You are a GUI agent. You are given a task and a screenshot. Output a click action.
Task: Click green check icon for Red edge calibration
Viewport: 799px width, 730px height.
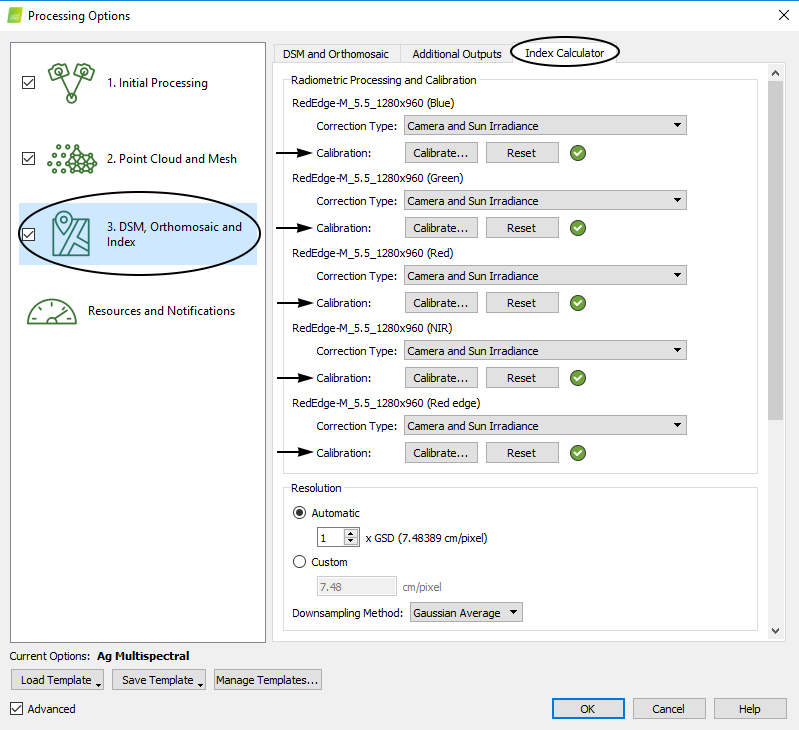[578, 453]
